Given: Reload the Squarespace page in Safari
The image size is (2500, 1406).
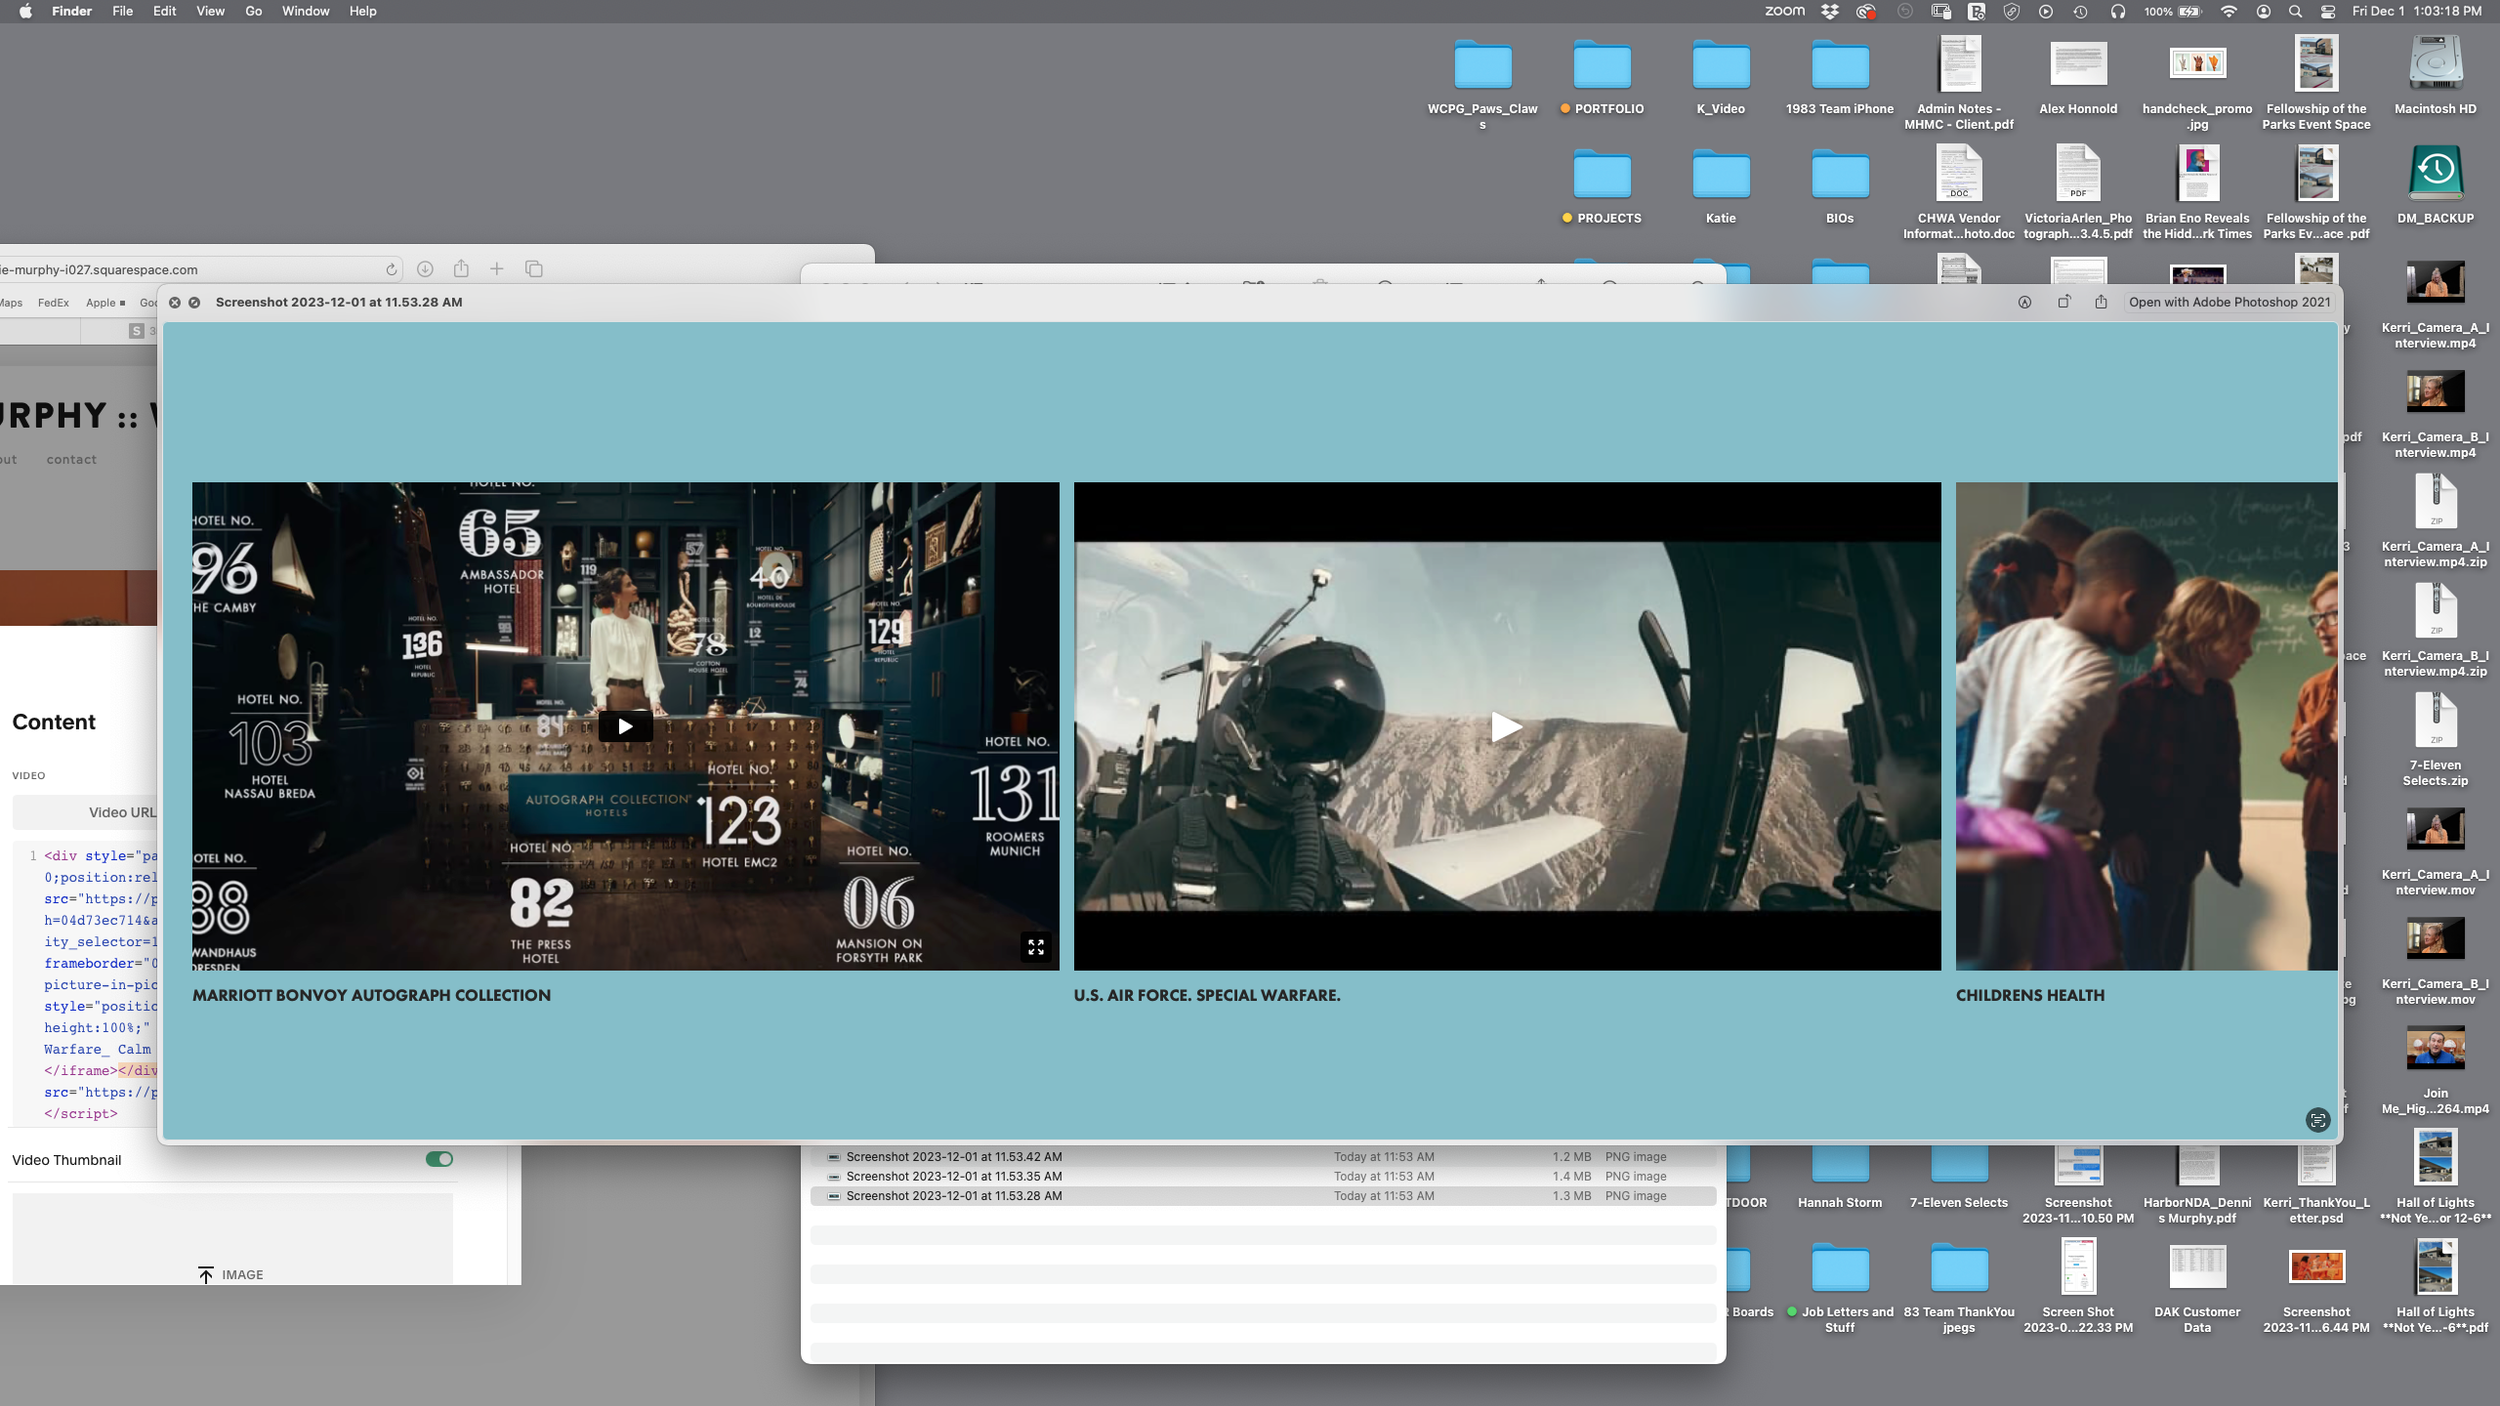Looking at the screenshot, I should point(390,269).
